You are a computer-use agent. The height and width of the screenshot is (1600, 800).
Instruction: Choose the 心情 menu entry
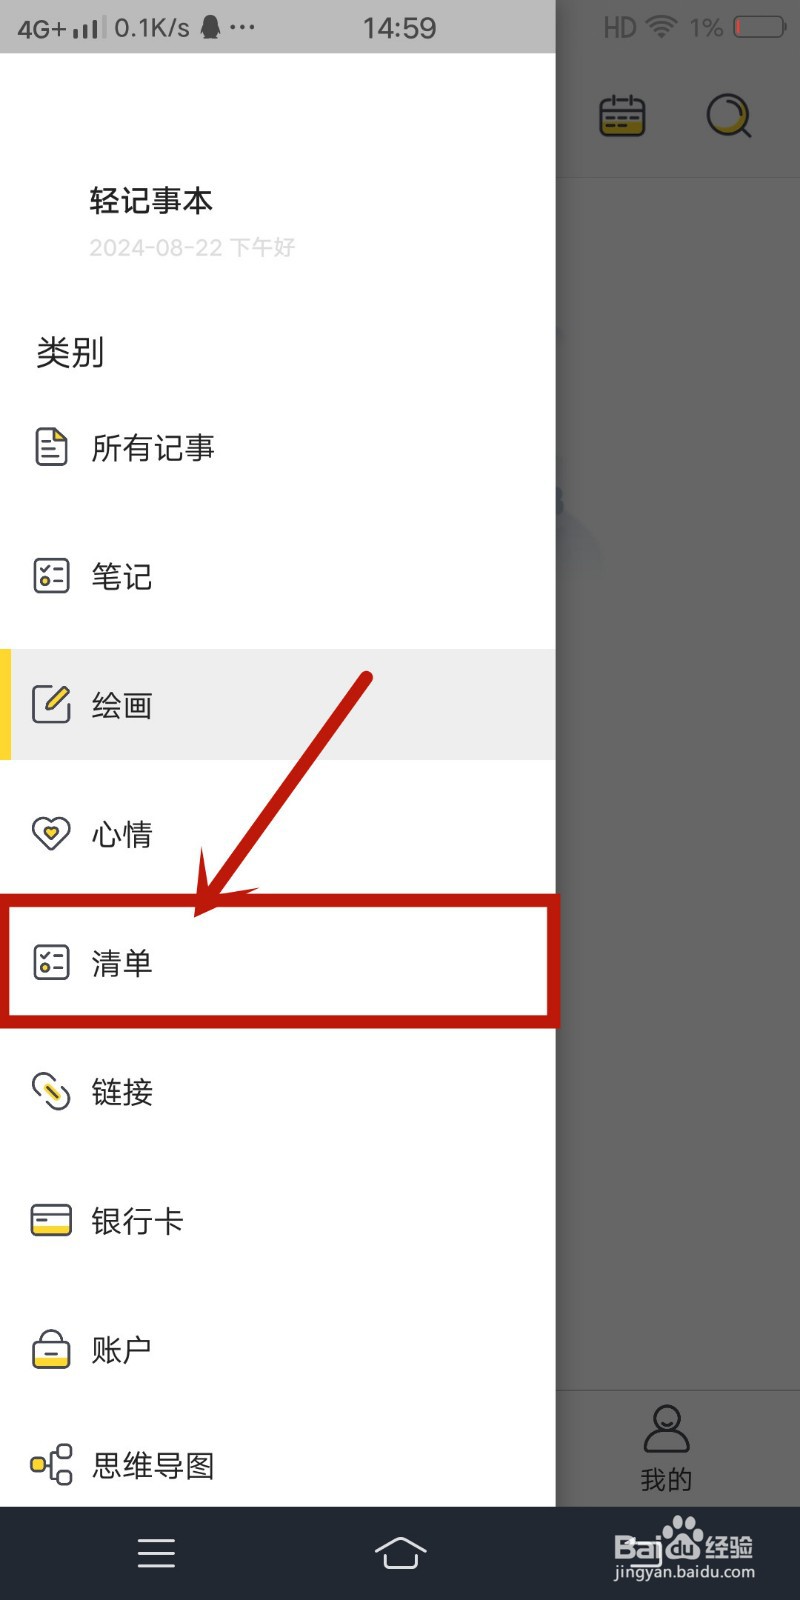tap(278, 833)
